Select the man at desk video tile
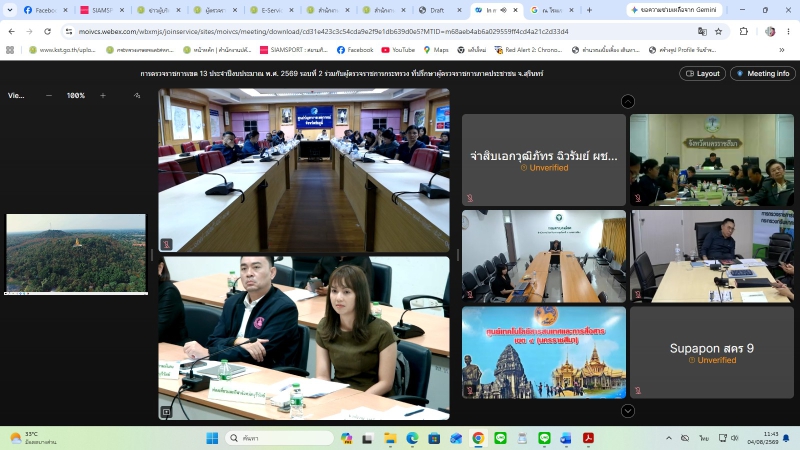Image resolution: width=800 pixels, height=450 pixels. click(x=712, y=256)
